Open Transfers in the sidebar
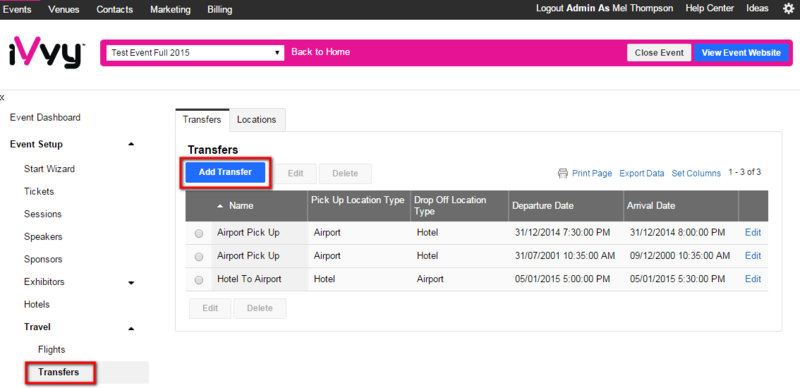 [59, 373]
